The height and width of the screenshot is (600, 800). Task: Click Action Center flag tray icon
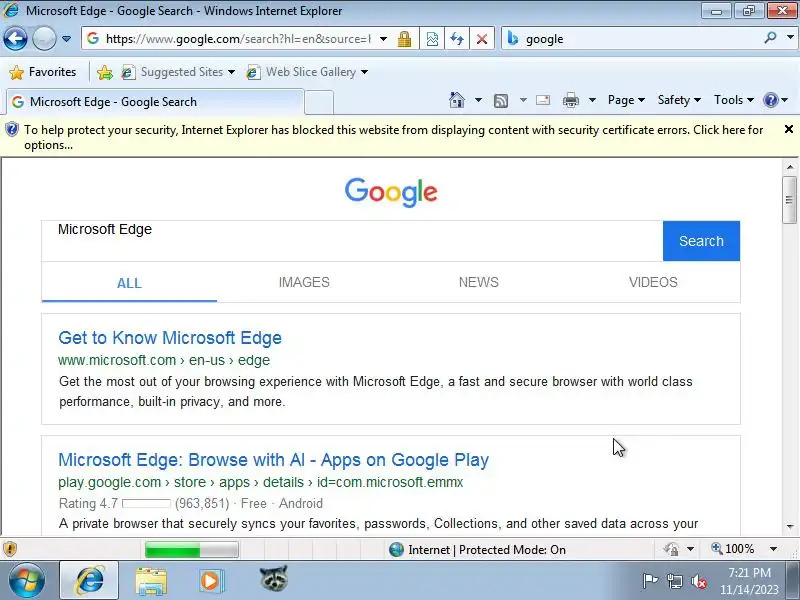point(649,581)
